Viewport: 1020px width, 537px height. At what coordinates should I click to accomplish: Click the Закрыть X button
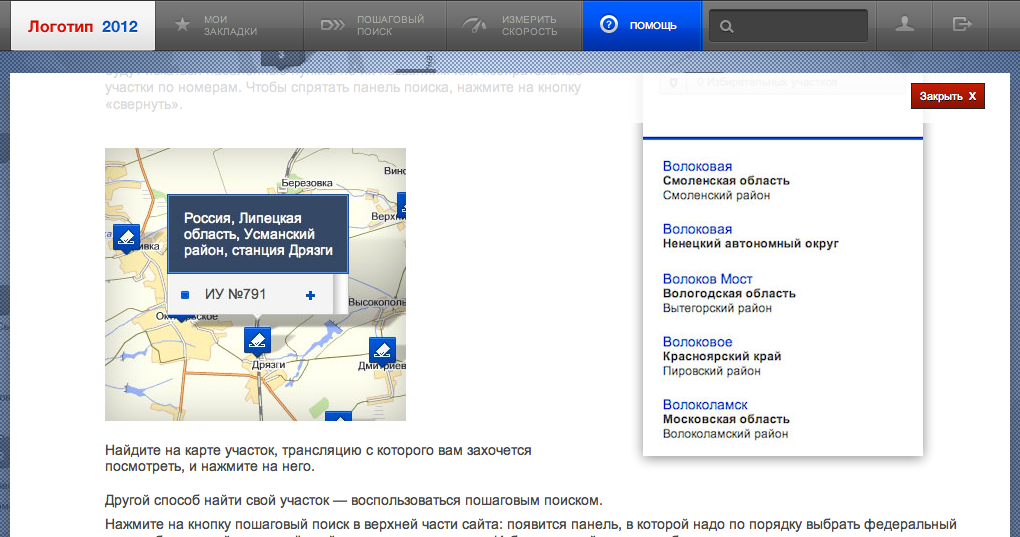[x=947, y=96]
